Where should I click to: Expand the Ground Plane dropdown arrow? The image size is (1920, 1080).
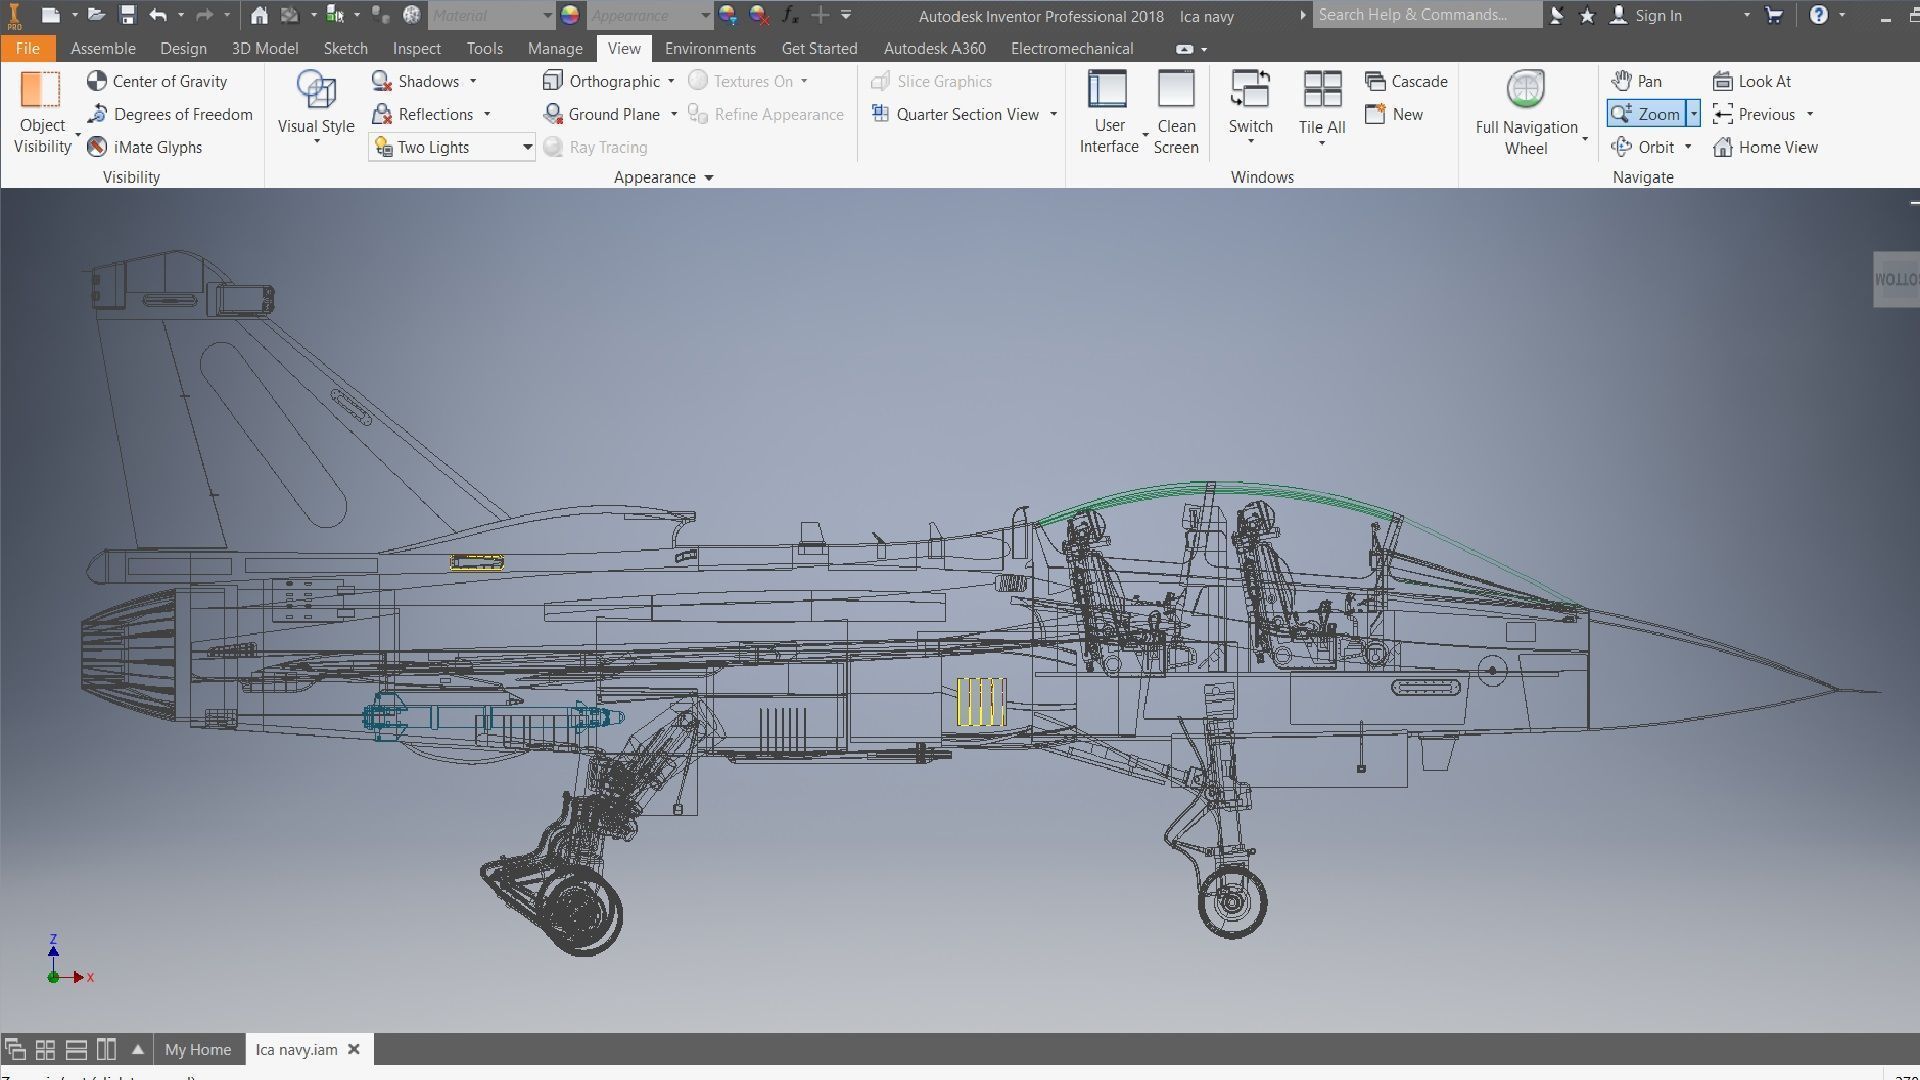(x=674, y=114)
